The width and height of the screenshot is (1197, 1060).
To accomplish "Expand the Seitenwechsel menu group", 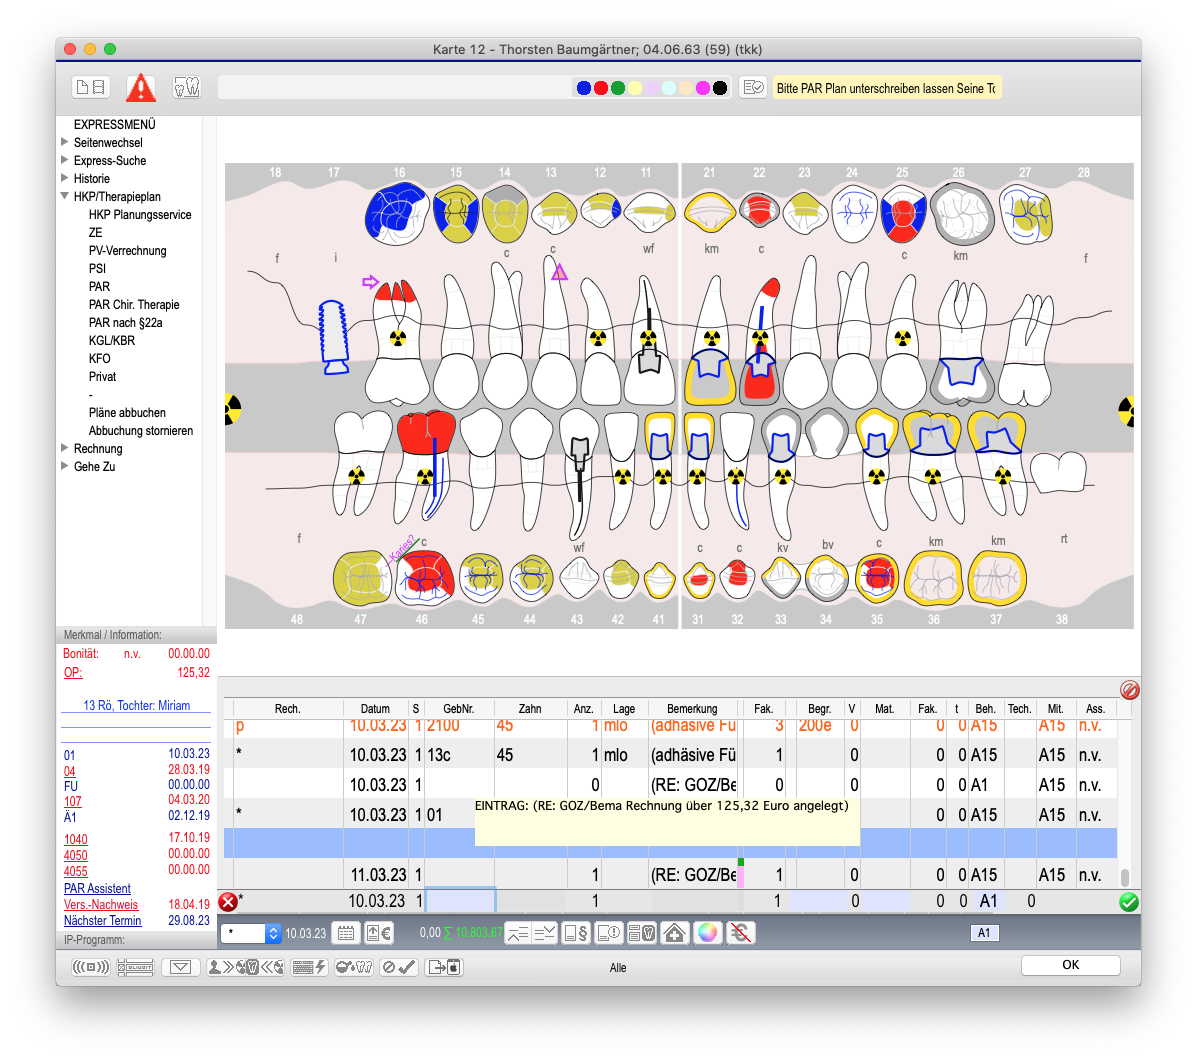I will (x=65, y=143).
